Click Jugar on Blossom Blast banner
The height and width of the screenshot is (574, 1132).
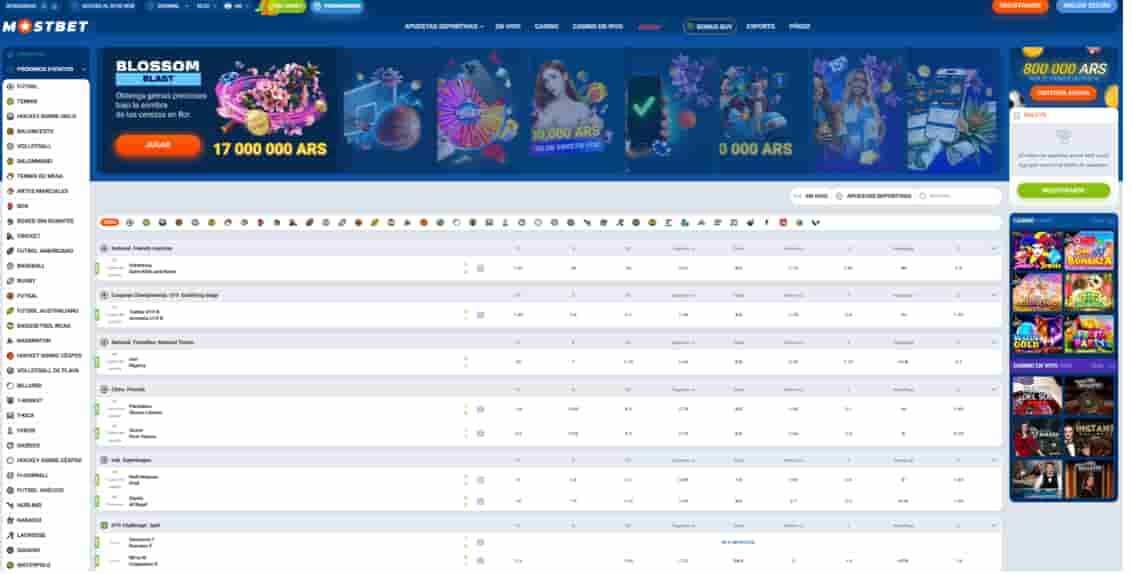tap(157, 145)
